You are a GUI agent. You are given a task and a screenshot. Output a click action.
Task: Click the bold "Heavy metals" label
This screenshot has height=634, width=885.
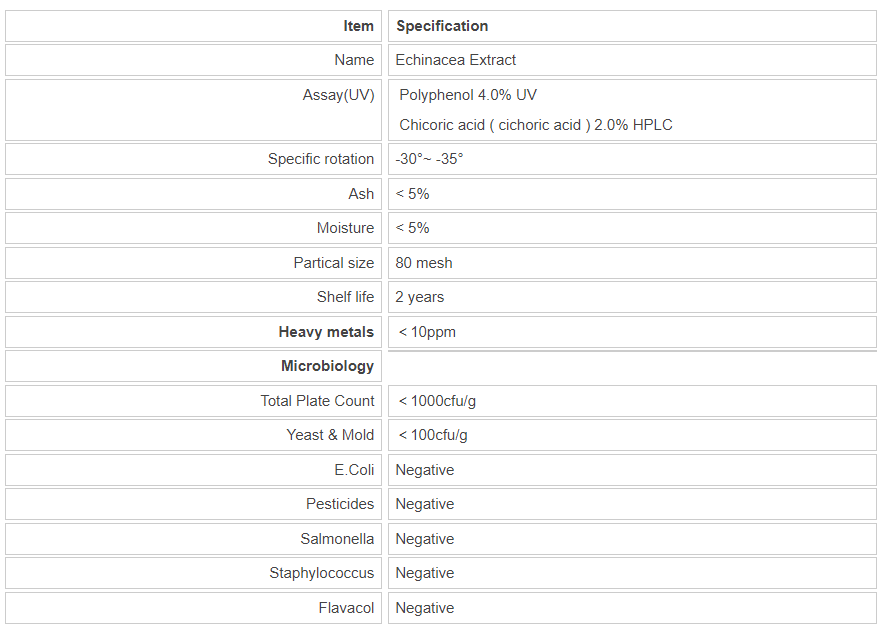click(x=326, y=332)
